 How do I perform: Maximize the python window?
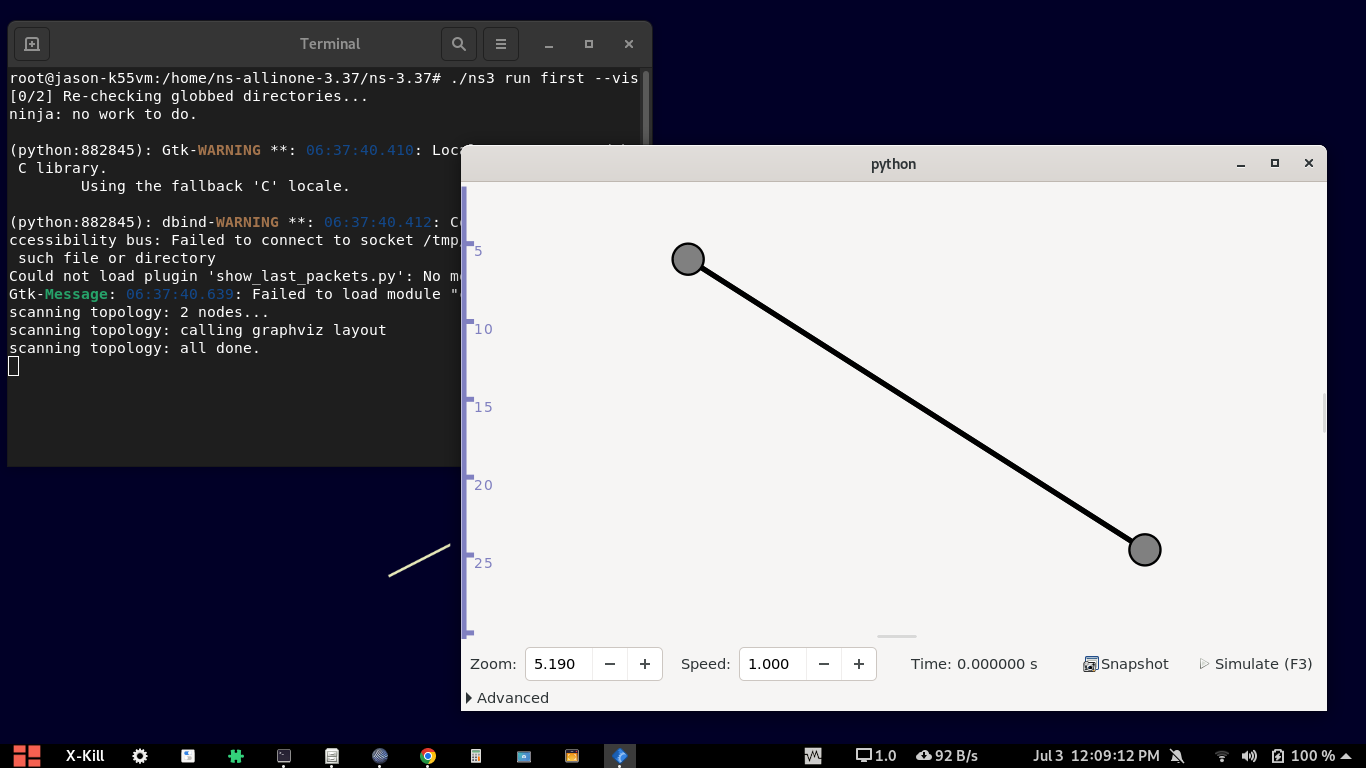[1274, 163]
